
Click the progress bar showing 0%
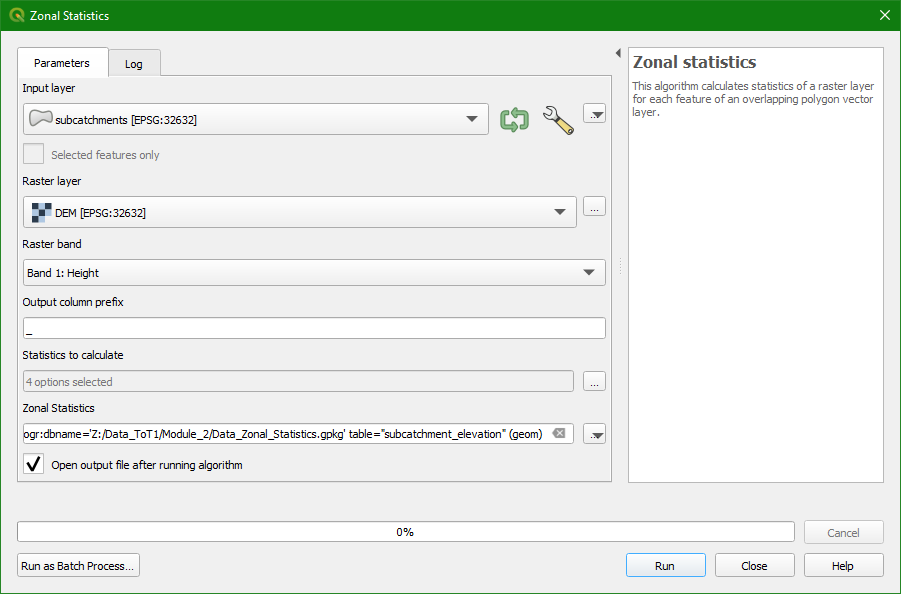tap(405, 531)
